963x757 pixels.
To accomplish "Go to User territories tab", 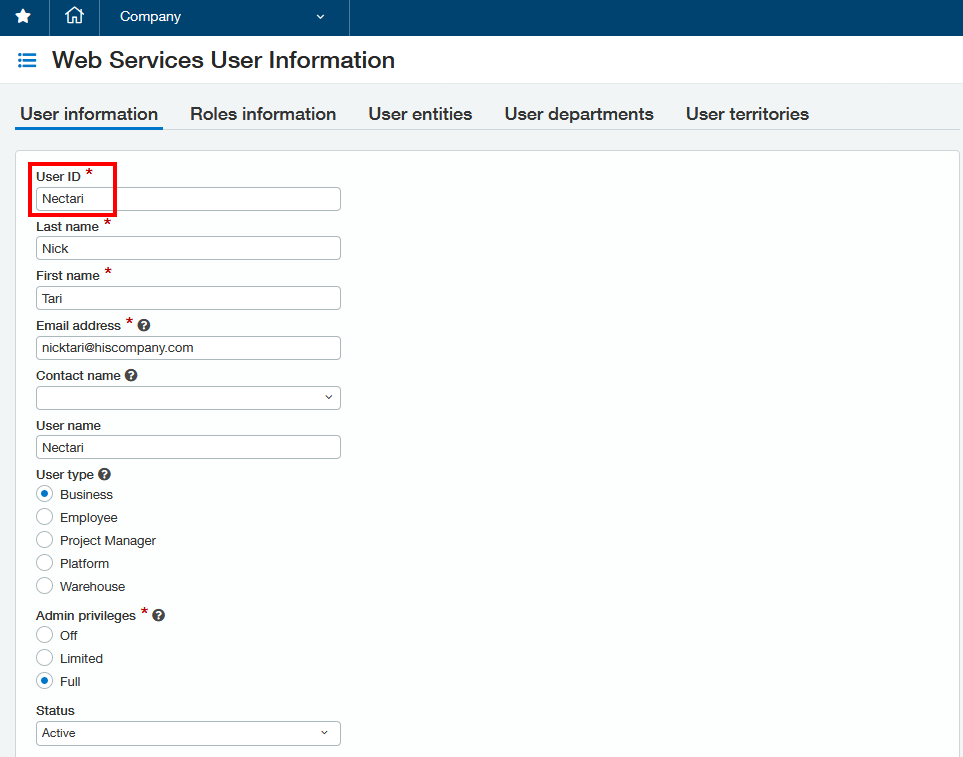I will click(747, 114).
